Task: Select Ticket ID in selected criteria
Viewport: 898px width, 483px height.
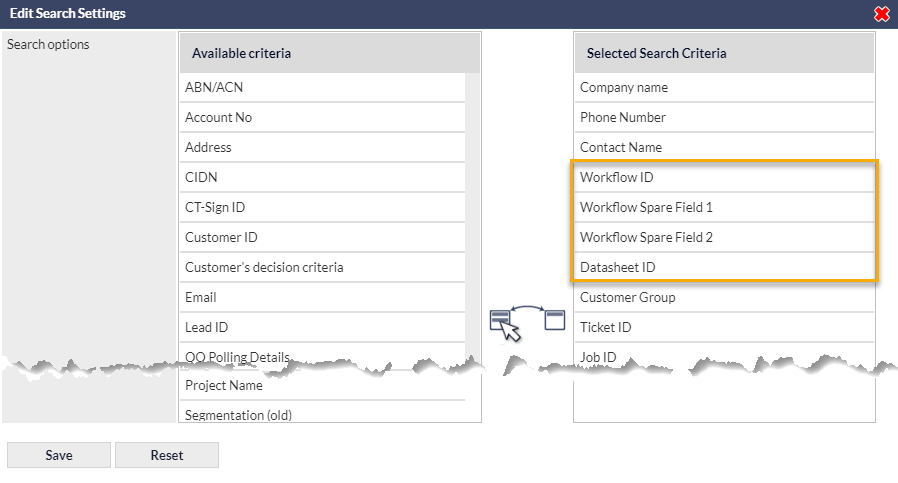Action: [724, 327]
